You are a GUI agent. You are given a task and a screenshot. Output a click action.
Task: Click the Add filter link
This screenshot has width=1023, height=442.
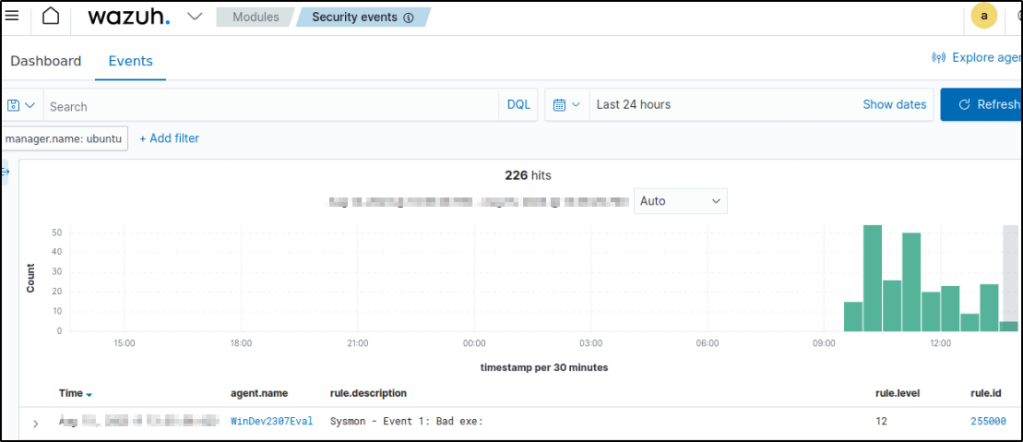point(169,138)
